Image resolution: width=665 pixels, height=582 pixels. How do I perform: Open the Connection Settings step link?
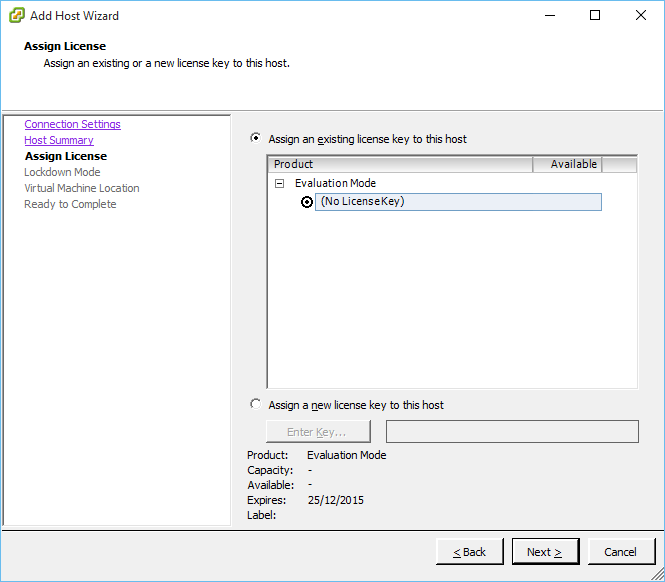click(73, 124)
